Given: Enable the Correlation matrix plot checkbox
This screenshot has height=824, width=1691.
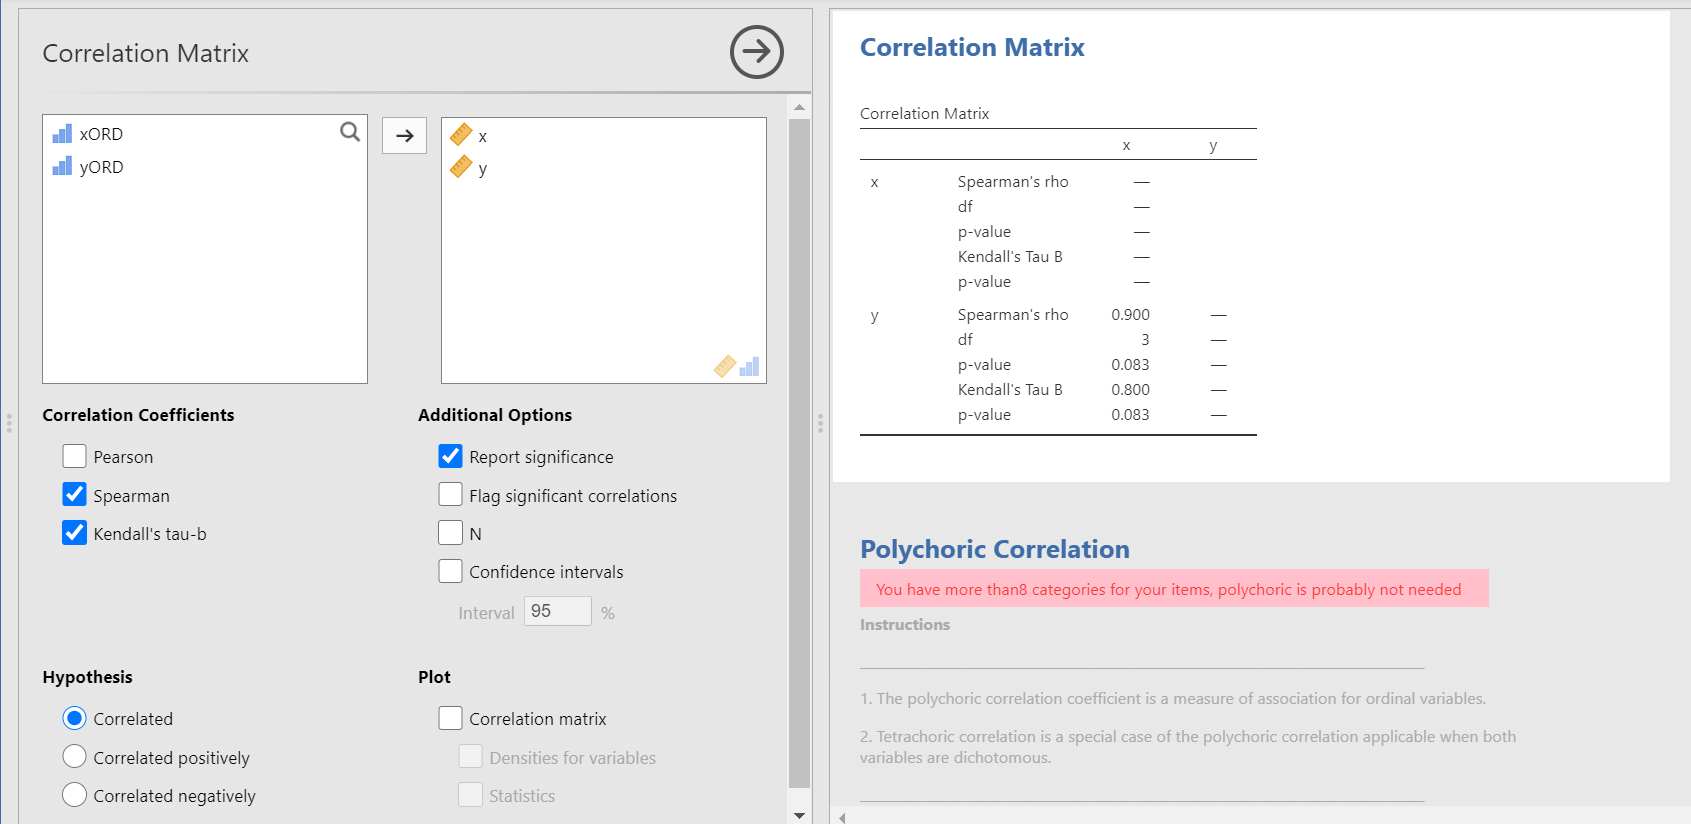Looking at the screenshot, I should point(451,719).
